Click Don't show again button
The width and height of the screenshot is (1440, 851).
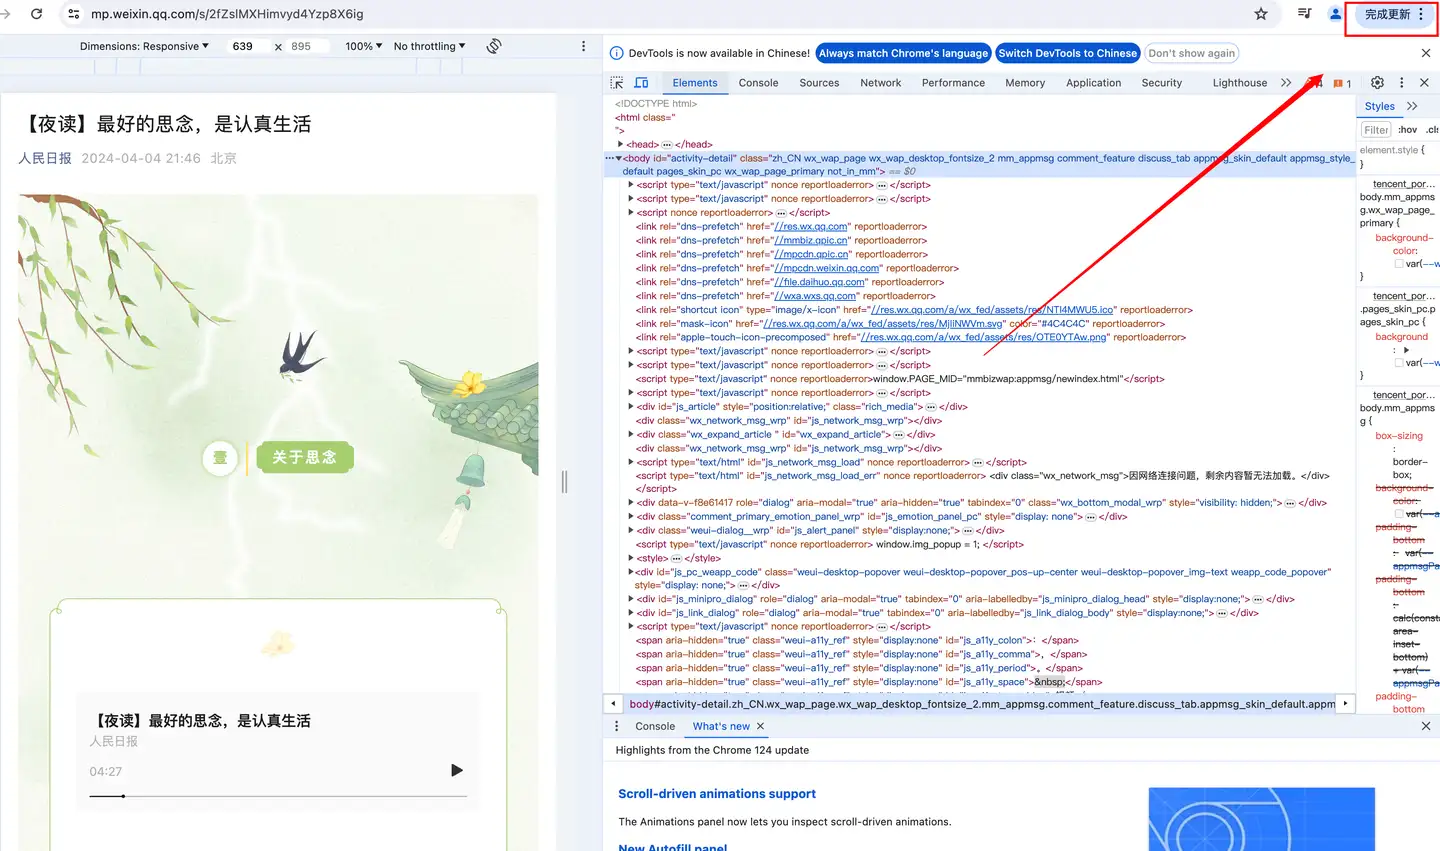pyautogui.click(x=1191, y=53)
